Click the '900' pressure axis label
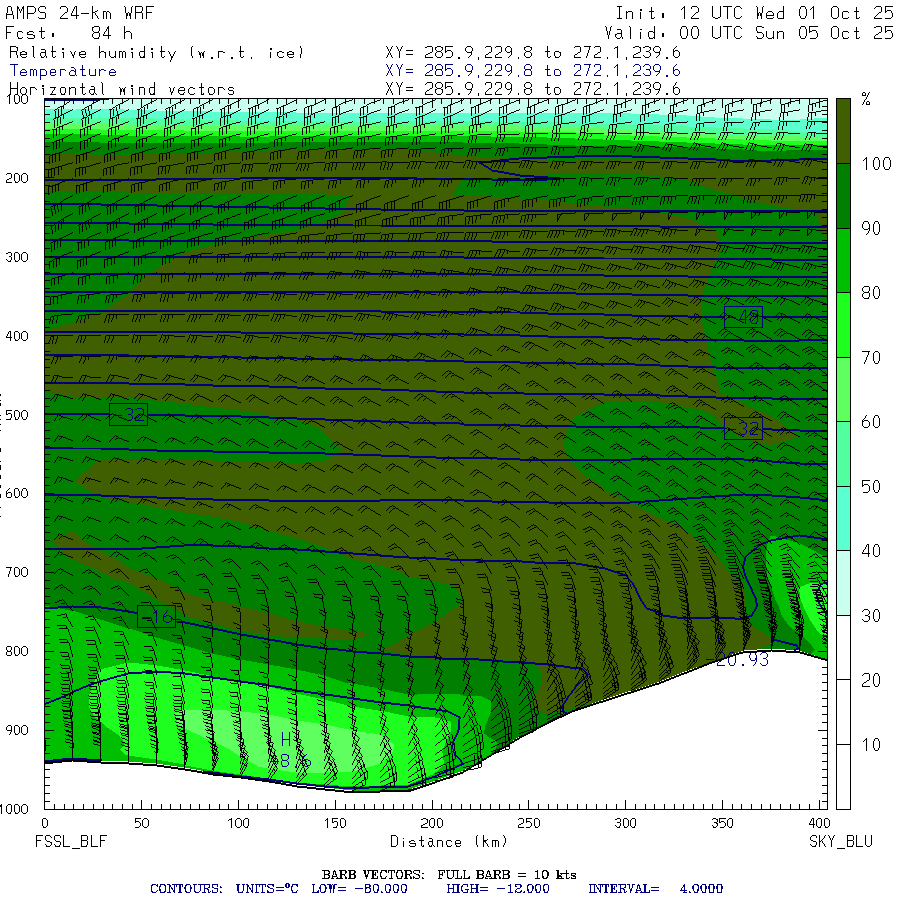Screen dimensions: 900x900 pyautogui.click(x=17, y=730)
